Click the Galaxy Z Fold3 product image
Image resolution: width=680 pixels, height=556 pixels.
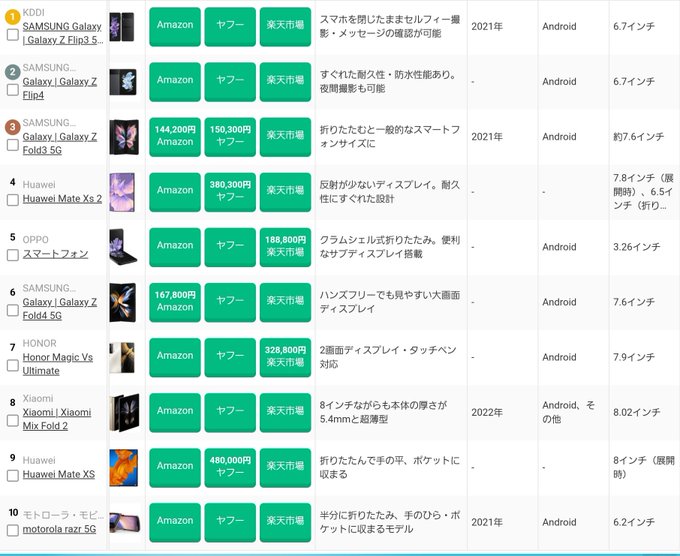(x=124, y=137)
